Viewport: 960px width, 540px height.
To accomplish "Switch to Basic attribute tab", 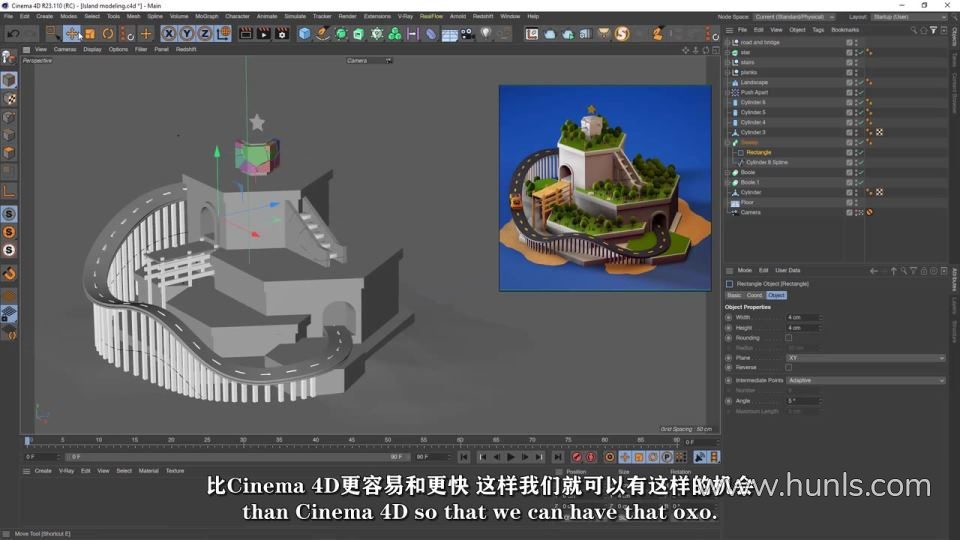I will 734,295.
